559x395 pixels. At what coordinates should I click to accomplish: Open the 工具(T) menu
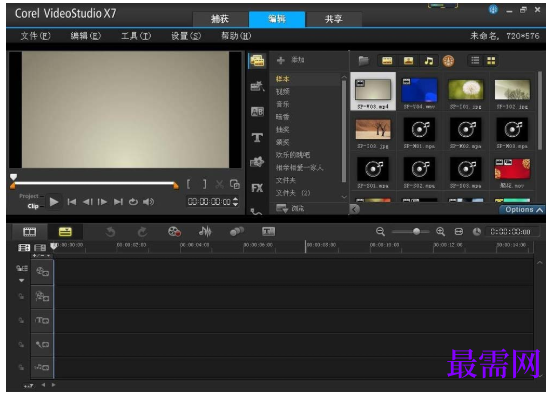tap(136, 36)
